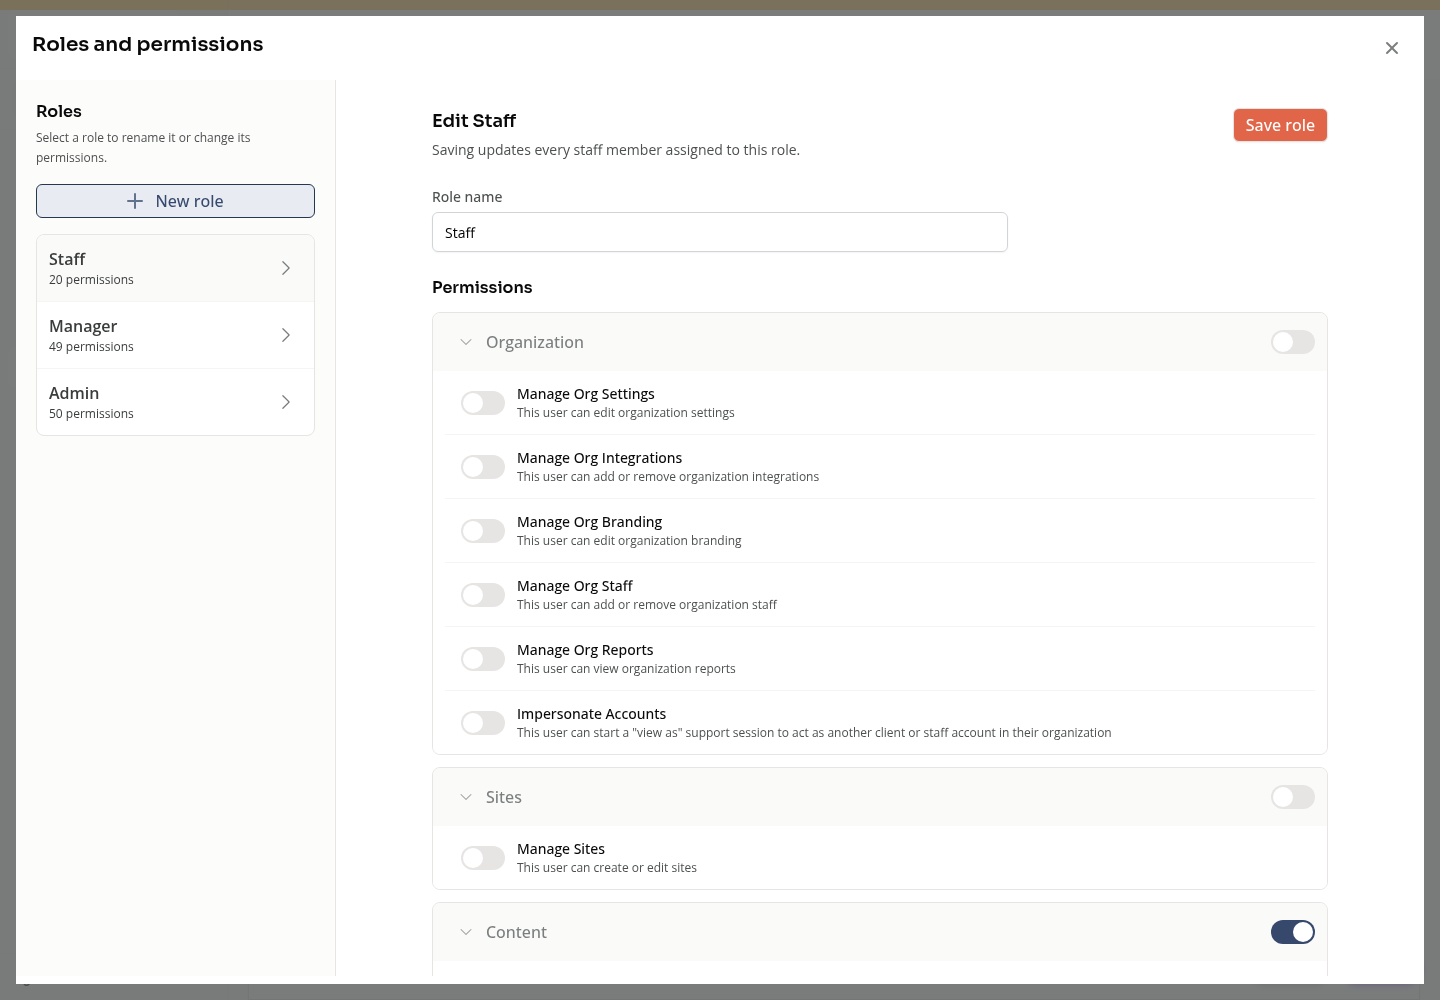Screen dimensions: 1440x1000
Task: Click the Permissions heading
Action: tap(482, 287)
